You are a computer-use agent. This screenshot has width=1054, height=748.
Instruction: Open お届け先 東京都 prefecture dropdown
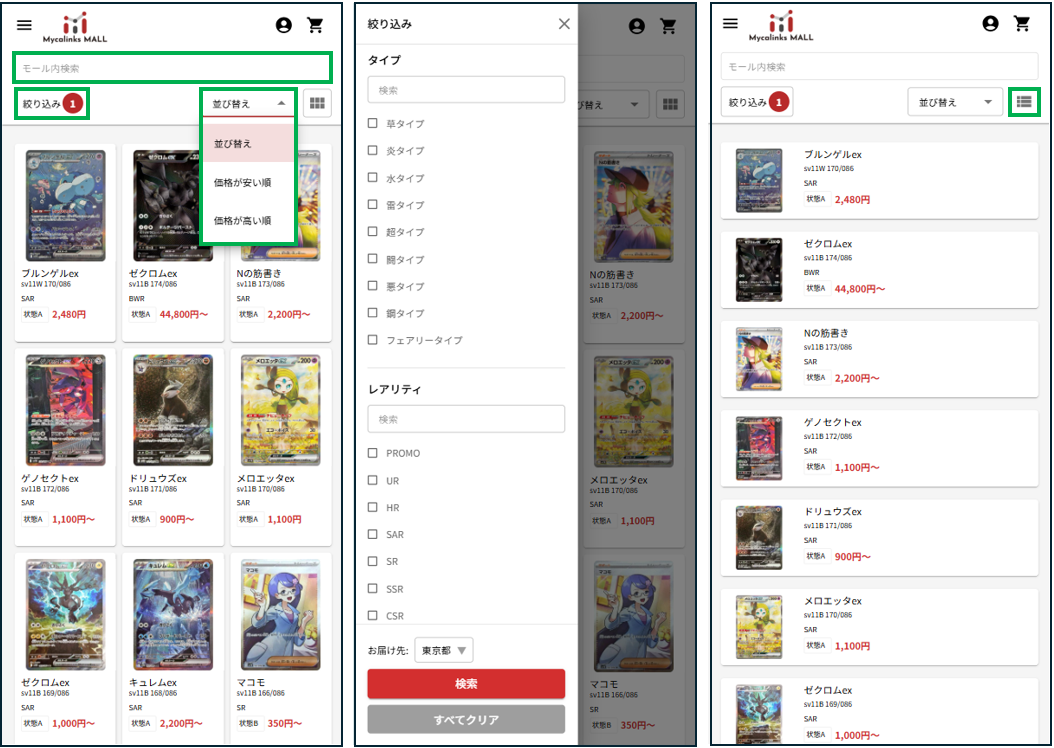444,650
